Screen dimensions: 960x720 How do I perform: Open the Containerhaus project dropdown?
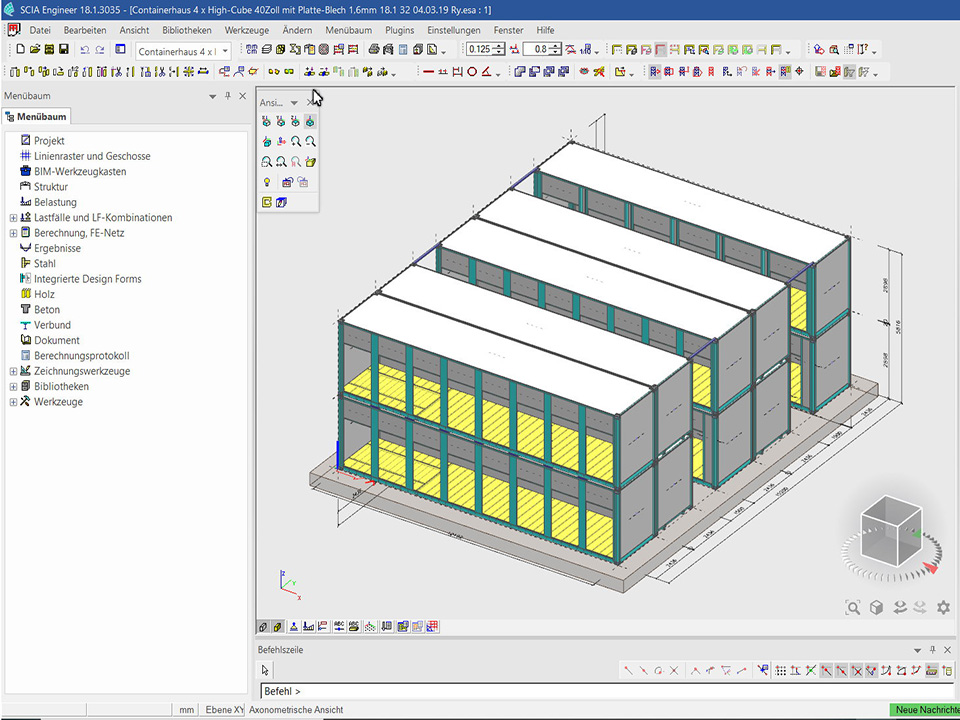tap(225, 50)
